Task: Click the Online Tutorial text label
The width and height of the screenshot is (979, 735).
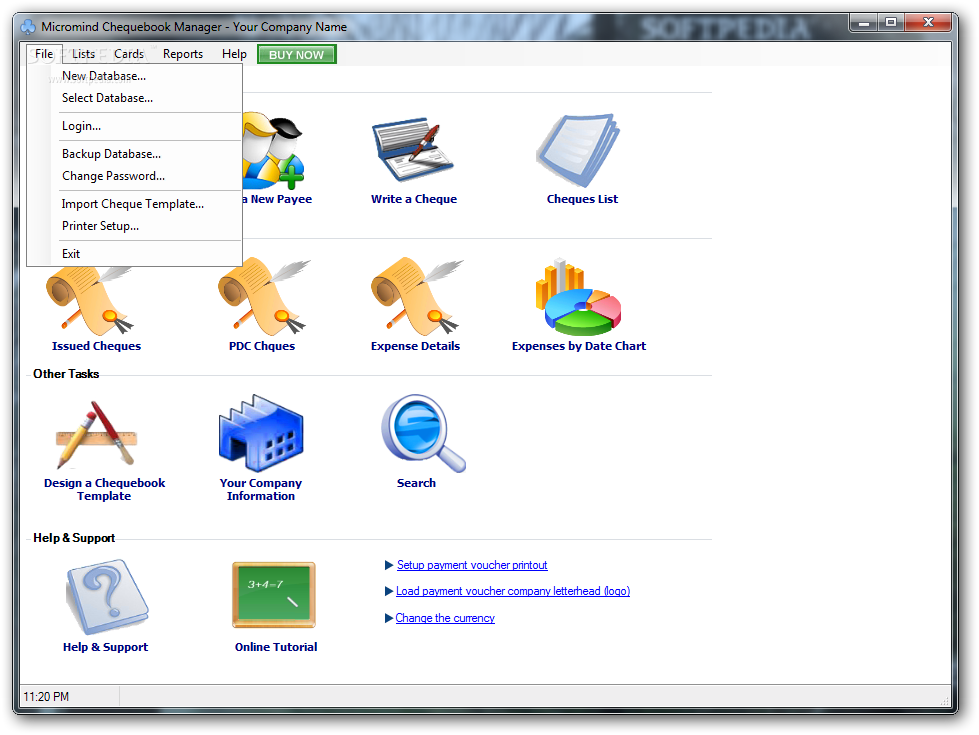Action: (x=276, y=648)
